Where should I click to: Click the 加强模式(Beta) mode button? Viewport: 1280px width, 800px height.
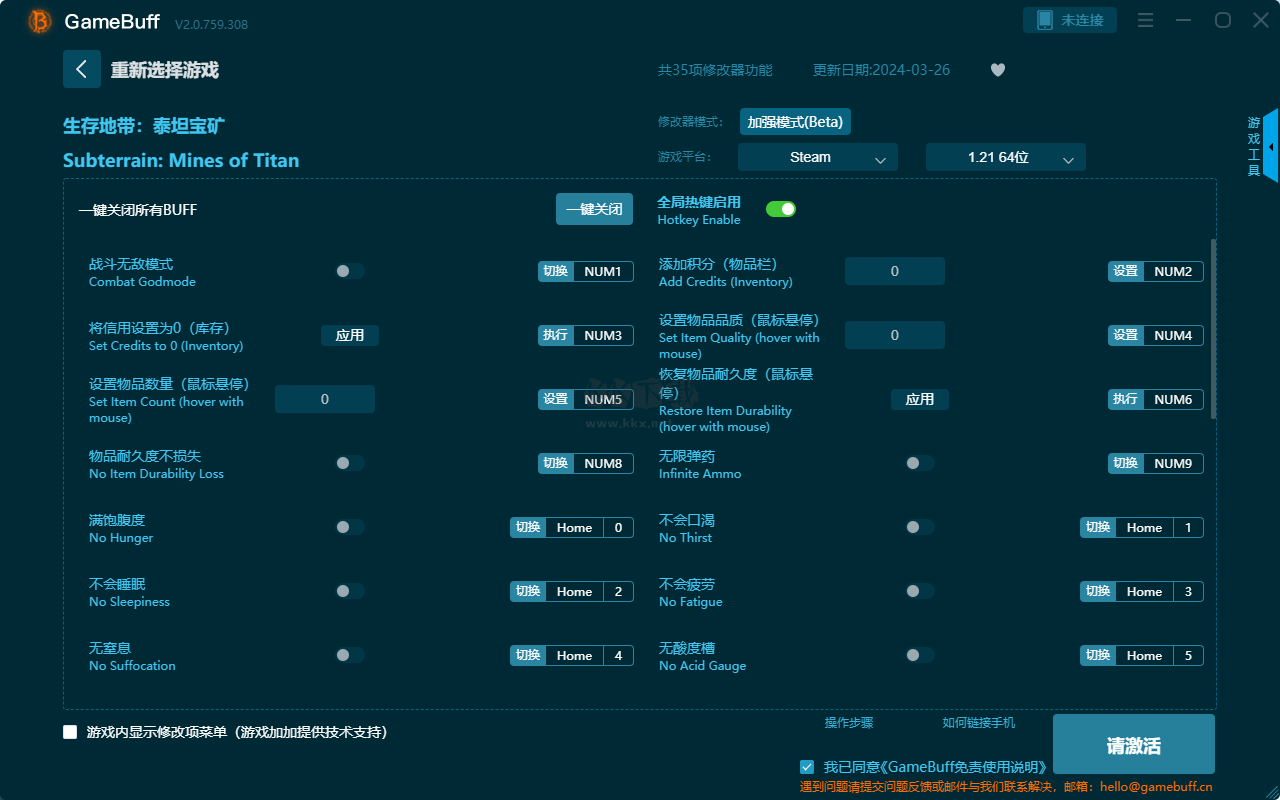(795, 122)
